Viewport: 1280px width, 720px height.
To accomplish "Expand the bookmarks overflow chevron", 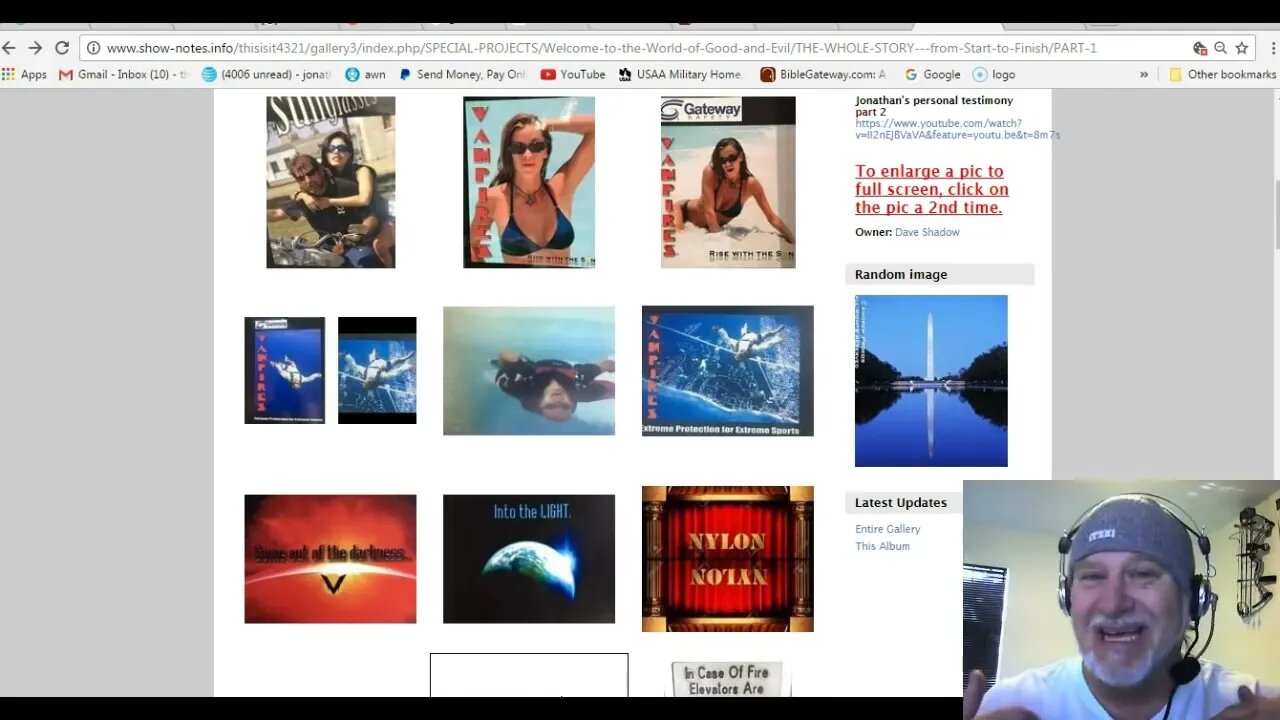I will pos(1144,74).
